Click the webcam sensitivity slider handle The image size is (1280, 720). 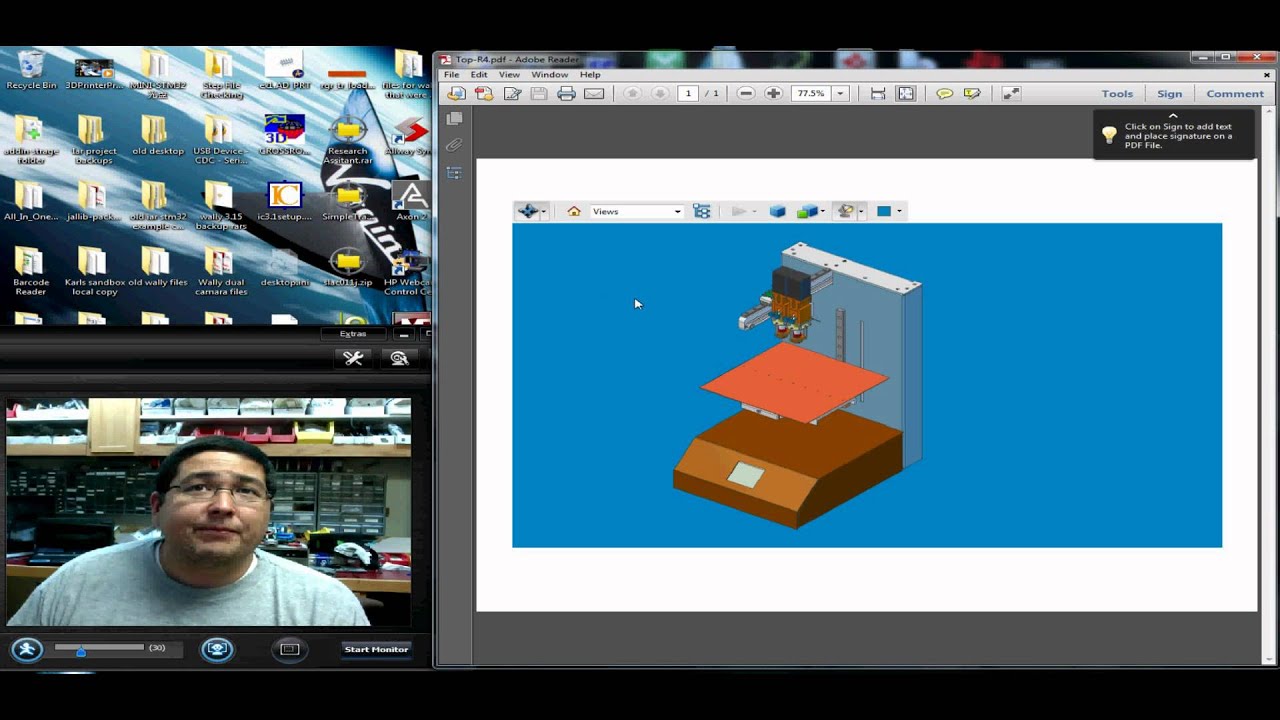coord(81,651)
